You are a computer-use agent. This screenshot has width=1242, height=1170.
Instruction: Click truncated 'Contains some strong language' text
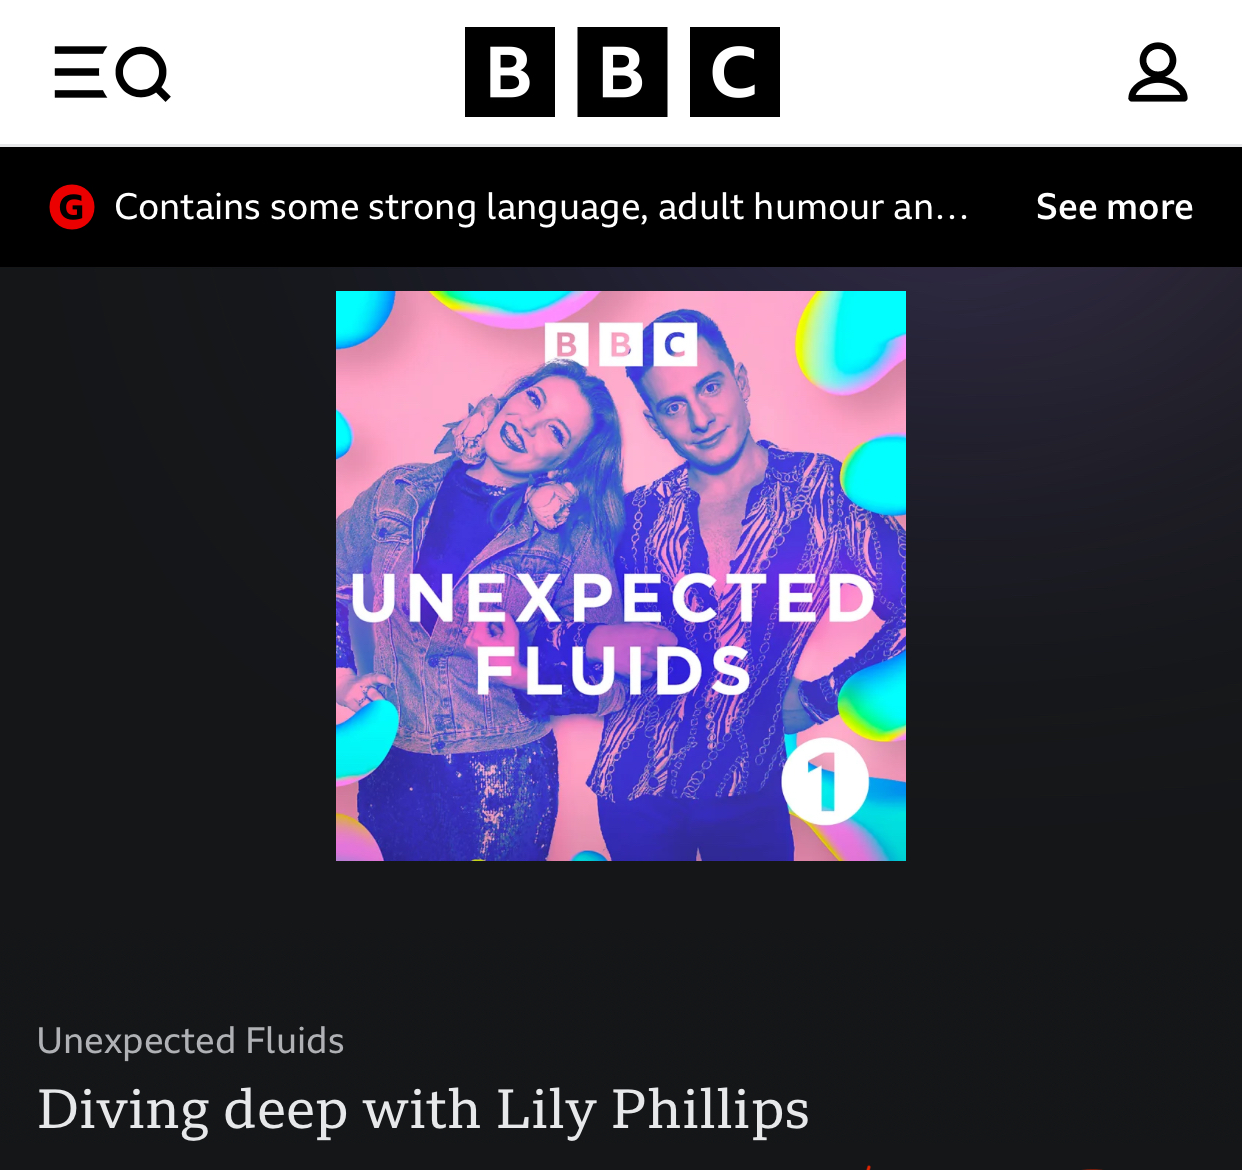click(541, 207)
